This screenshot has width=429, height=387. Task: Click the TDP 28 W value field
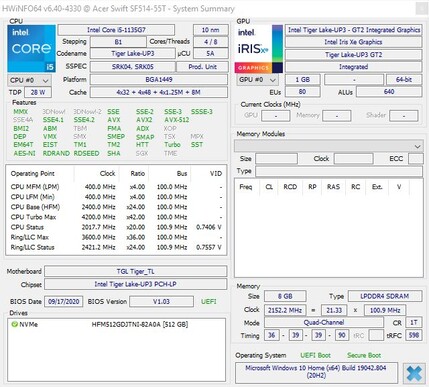(38, 92)
